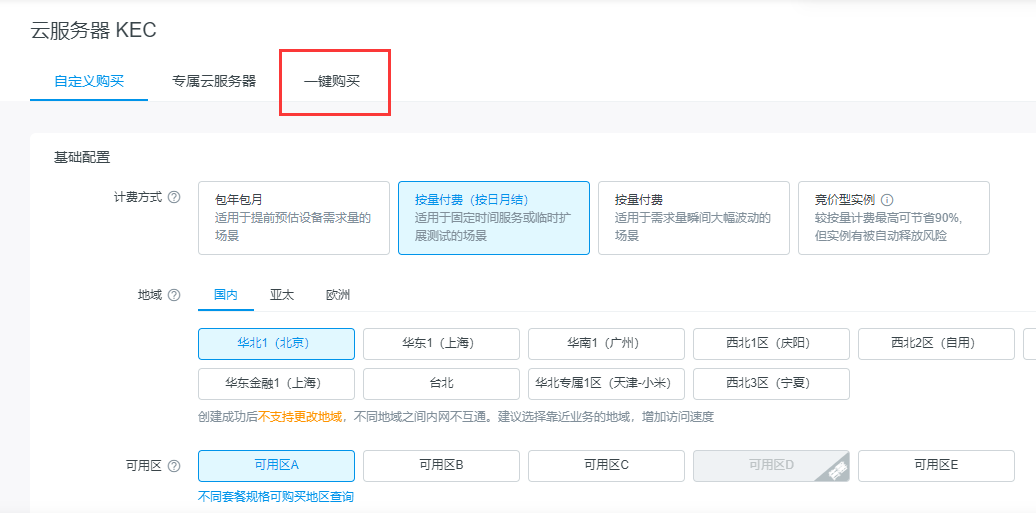Choose 竞价型实例 billing option
Image resolution: width=1036 pixels, height=513 pixels.
click(894, 218)
